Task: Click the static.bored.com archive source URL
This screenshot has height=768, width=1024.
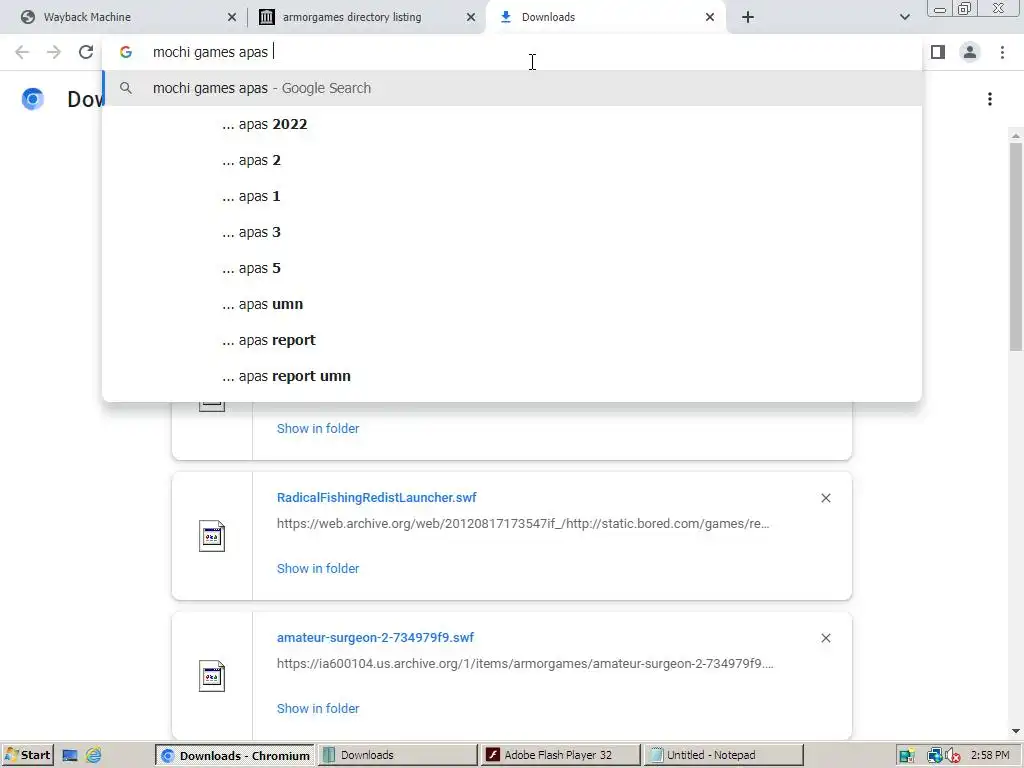Action: point(522,524)
